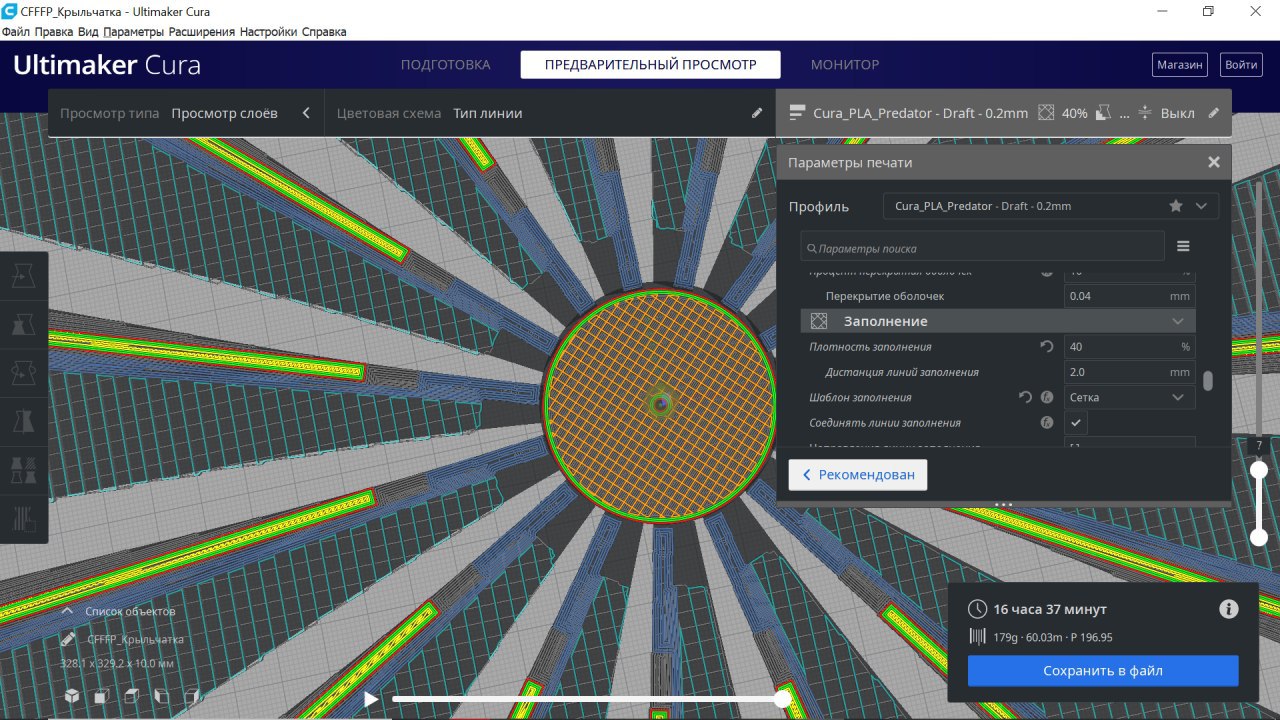Viewport: 1280px width, 720px height.
Task: Click the star icon in profile selector
Action: [1176, 206]
